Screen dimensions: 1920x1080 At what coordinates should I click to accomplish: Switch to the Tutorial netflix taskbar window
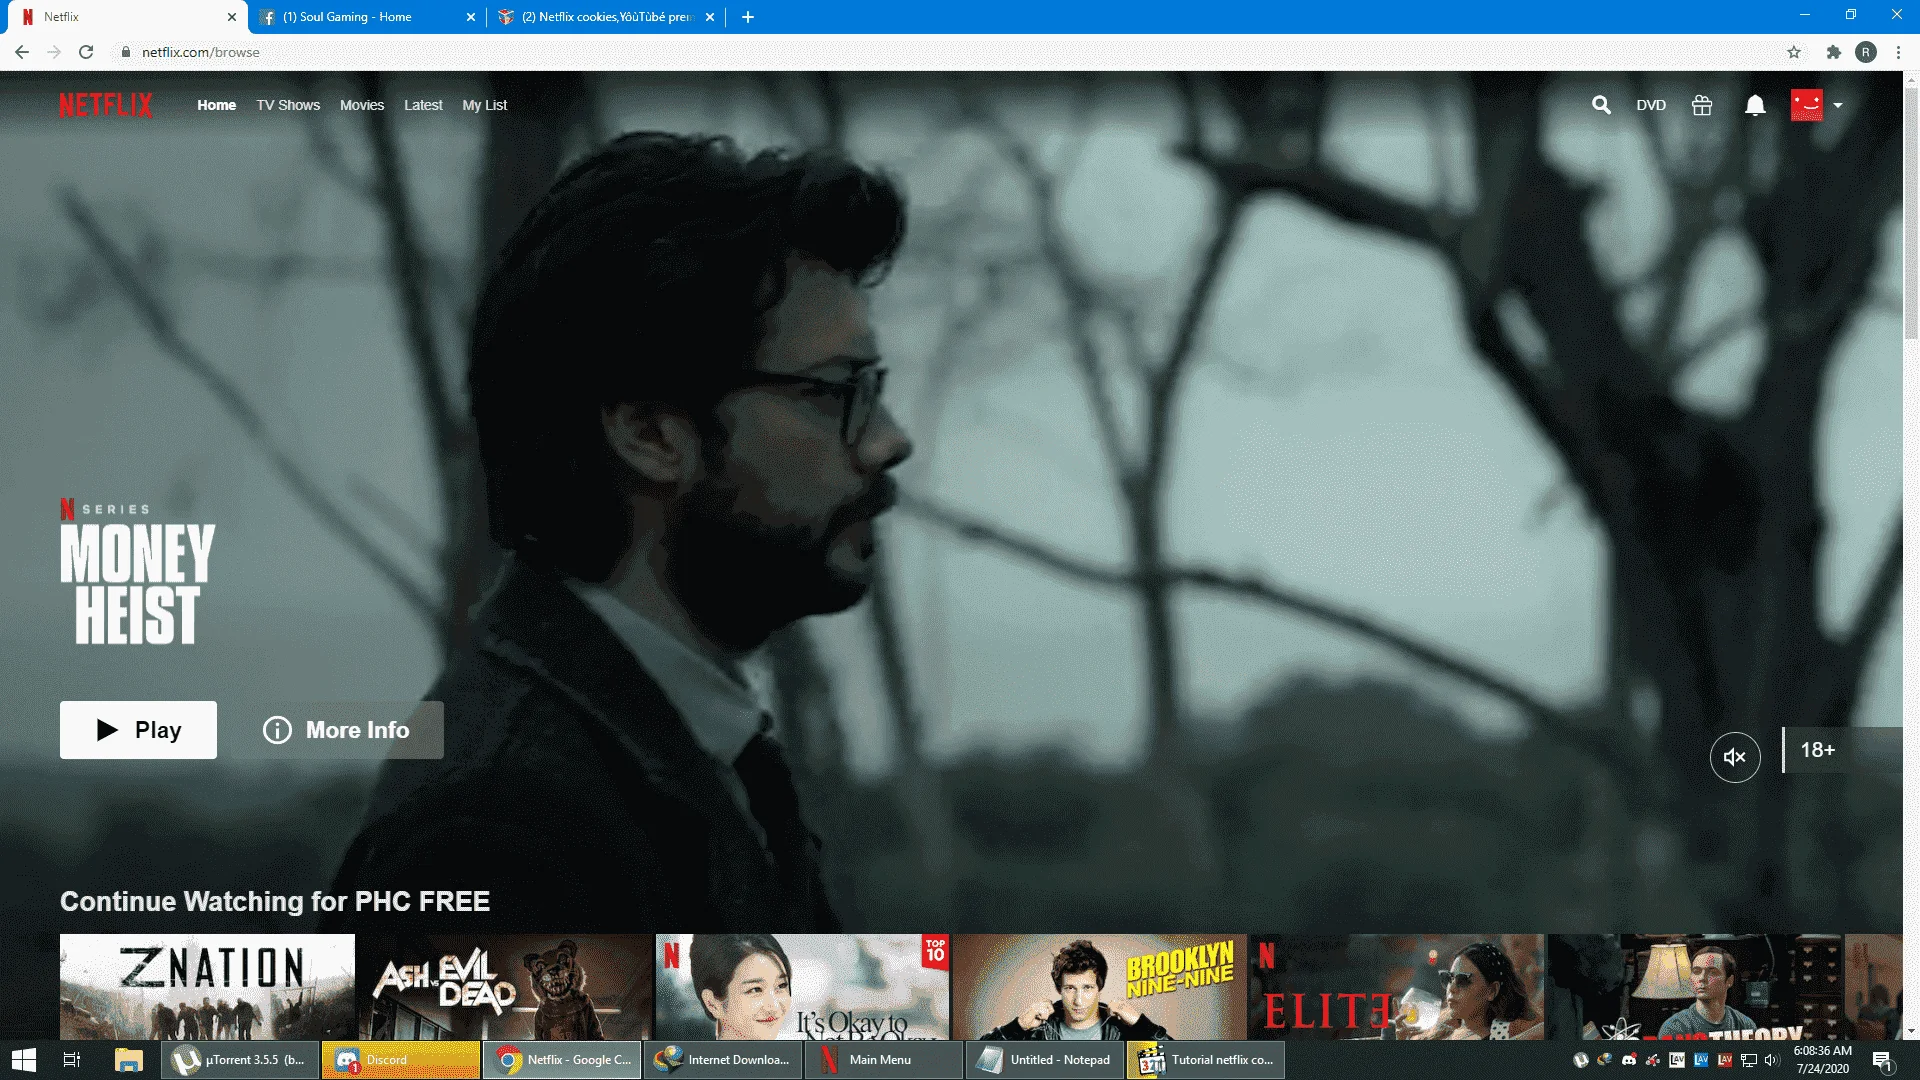point(1206,1060)
